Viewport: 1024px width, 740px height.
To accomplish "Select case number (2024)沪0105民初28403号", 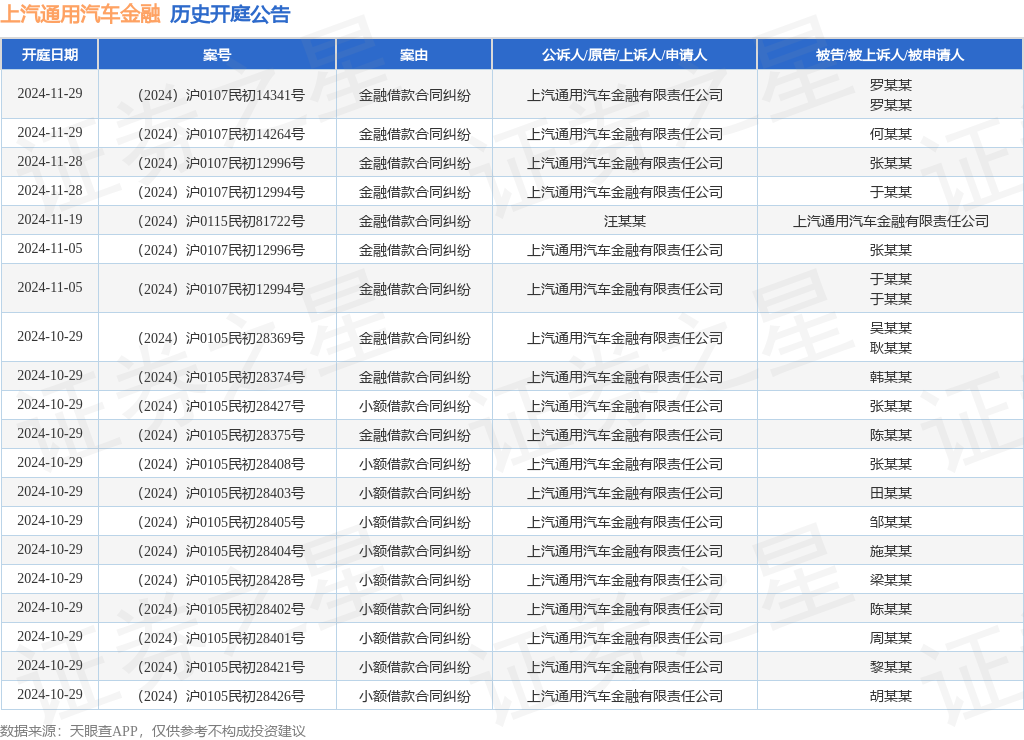I will [x=221, y=493].
